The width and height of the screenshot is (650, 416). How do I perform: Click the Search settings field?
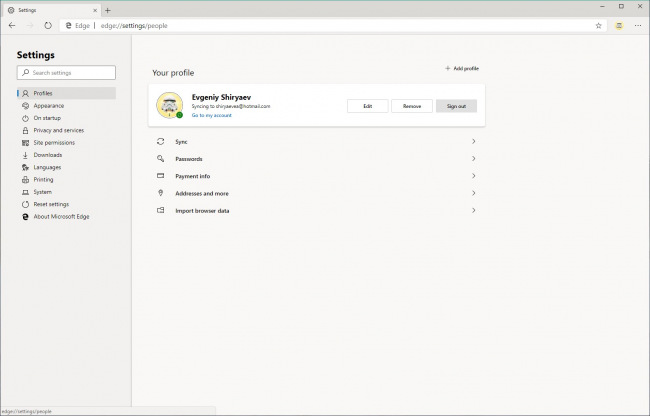coord(66,73)
